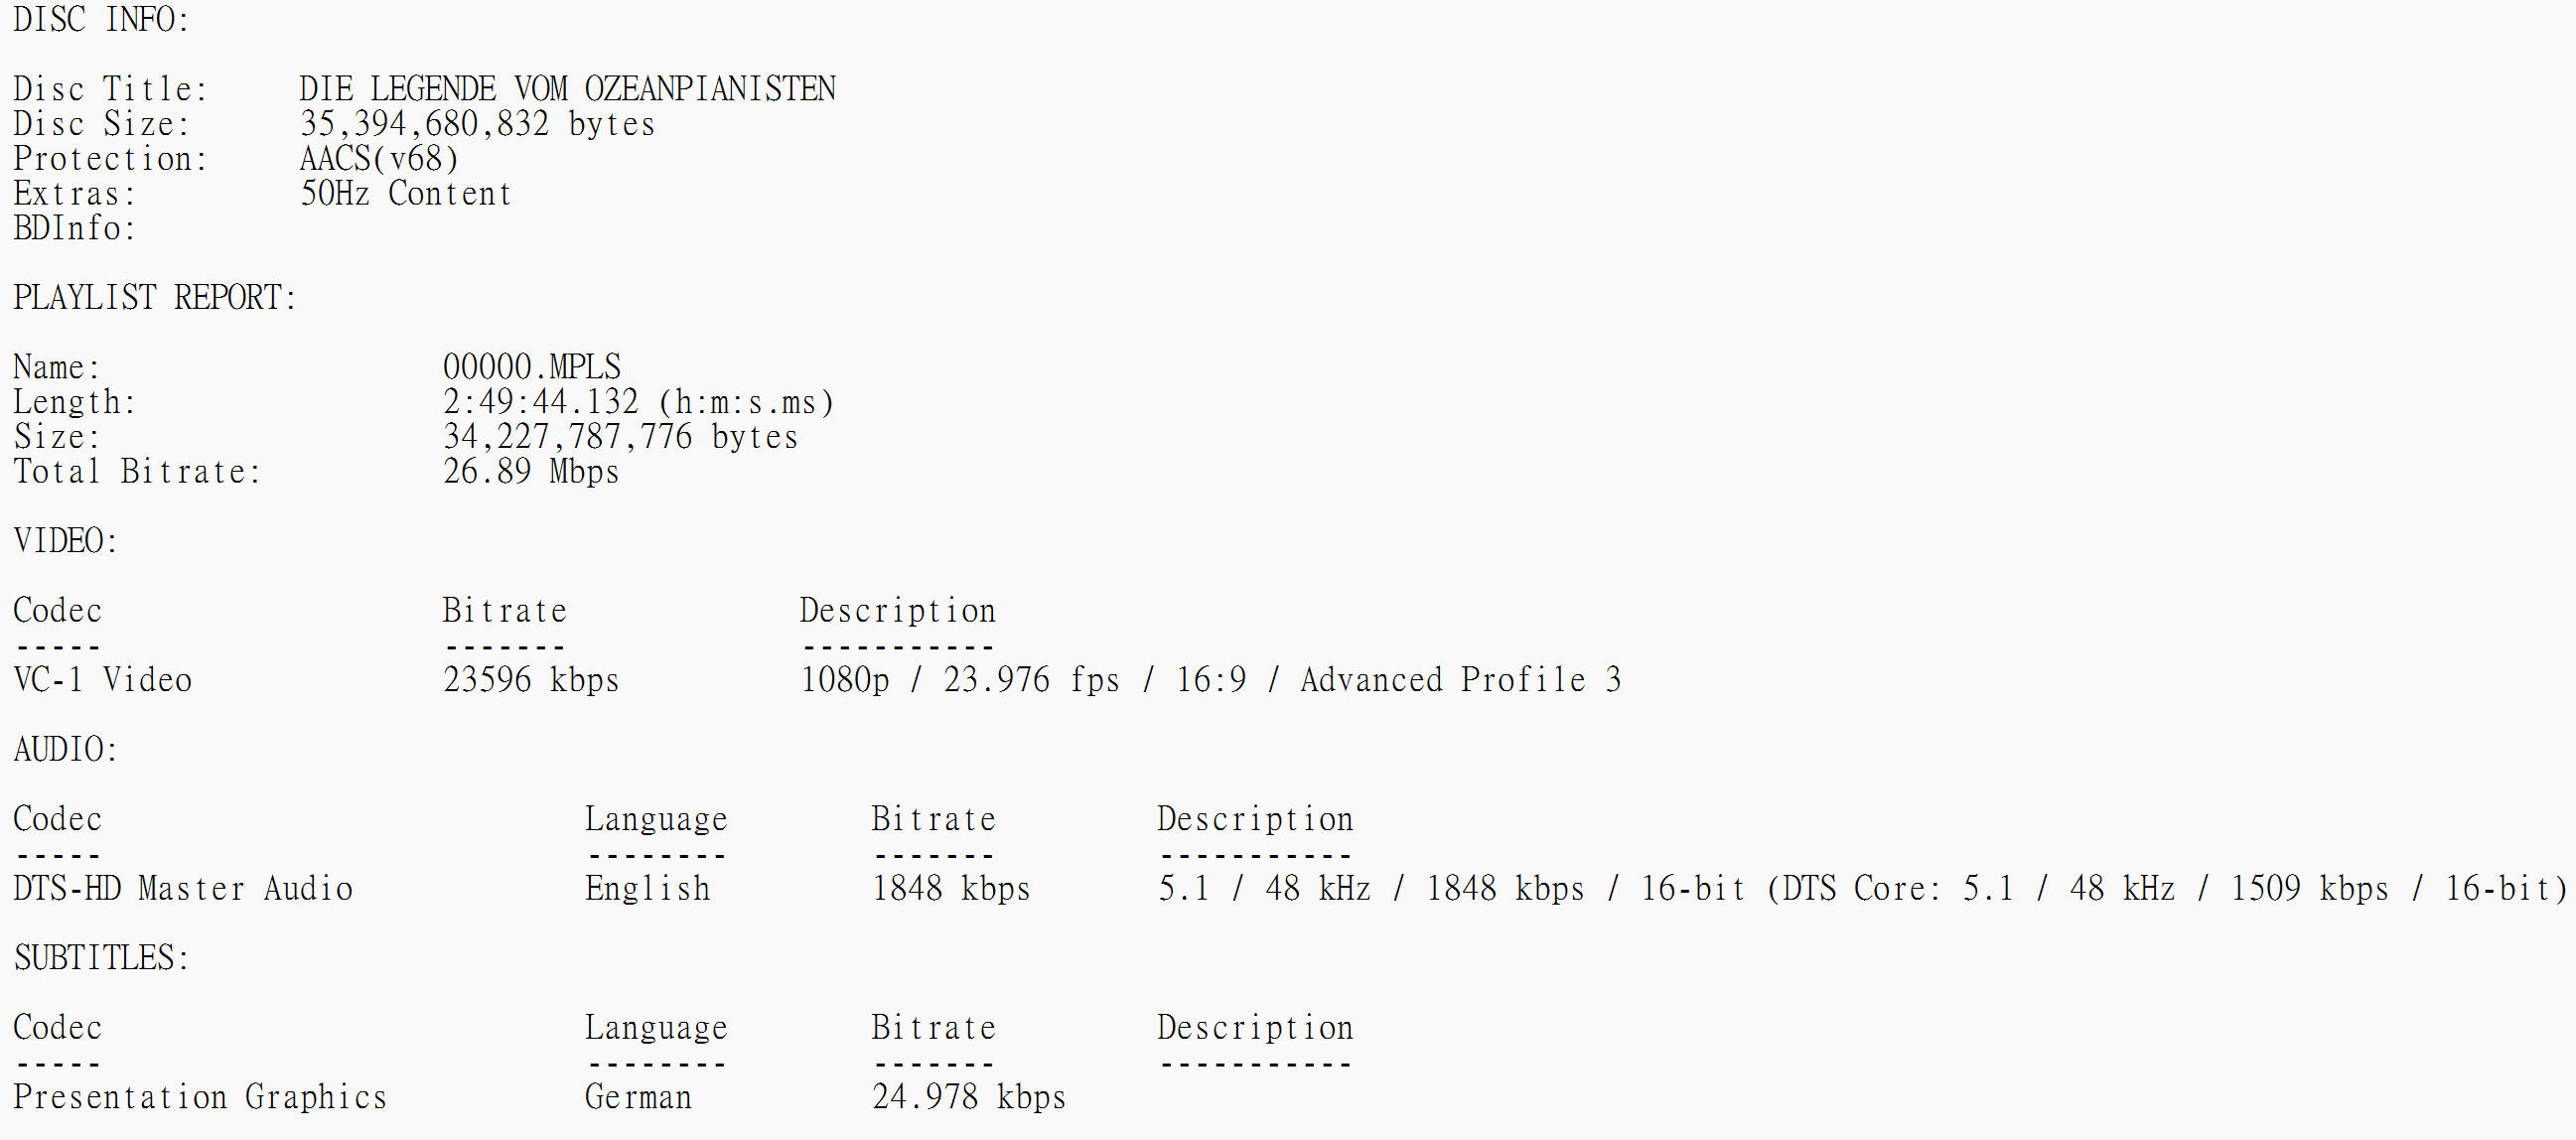
Task: Click the disc title DIE LEGENDE VOM OZEANPIANISTEN
Action: coord(567,89)
